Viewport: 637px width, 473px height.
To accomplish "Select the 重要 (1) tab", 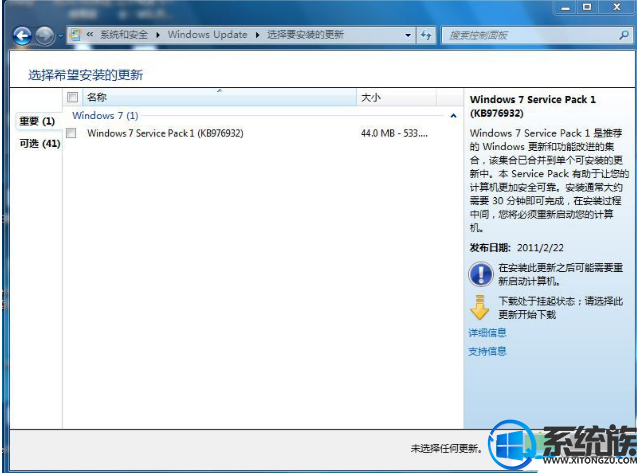I will pyautogui.click(x=37, y=121).
